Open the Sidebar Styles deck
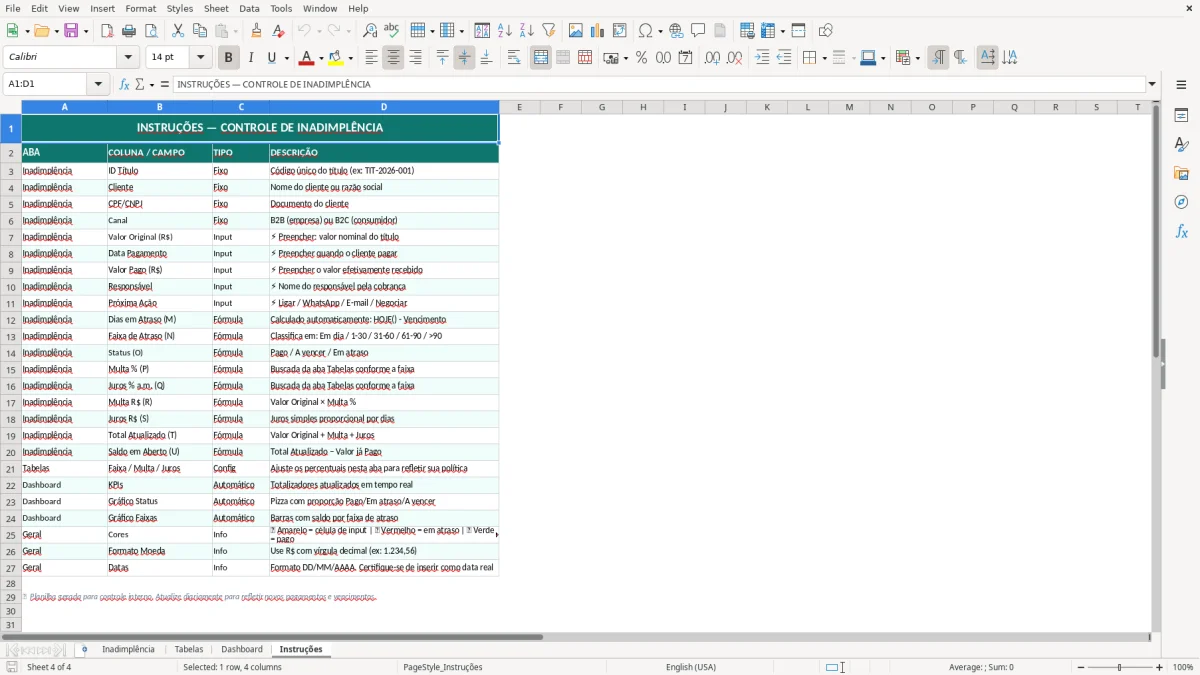Screen dimensions: 1200x675 pos(1181,145)
